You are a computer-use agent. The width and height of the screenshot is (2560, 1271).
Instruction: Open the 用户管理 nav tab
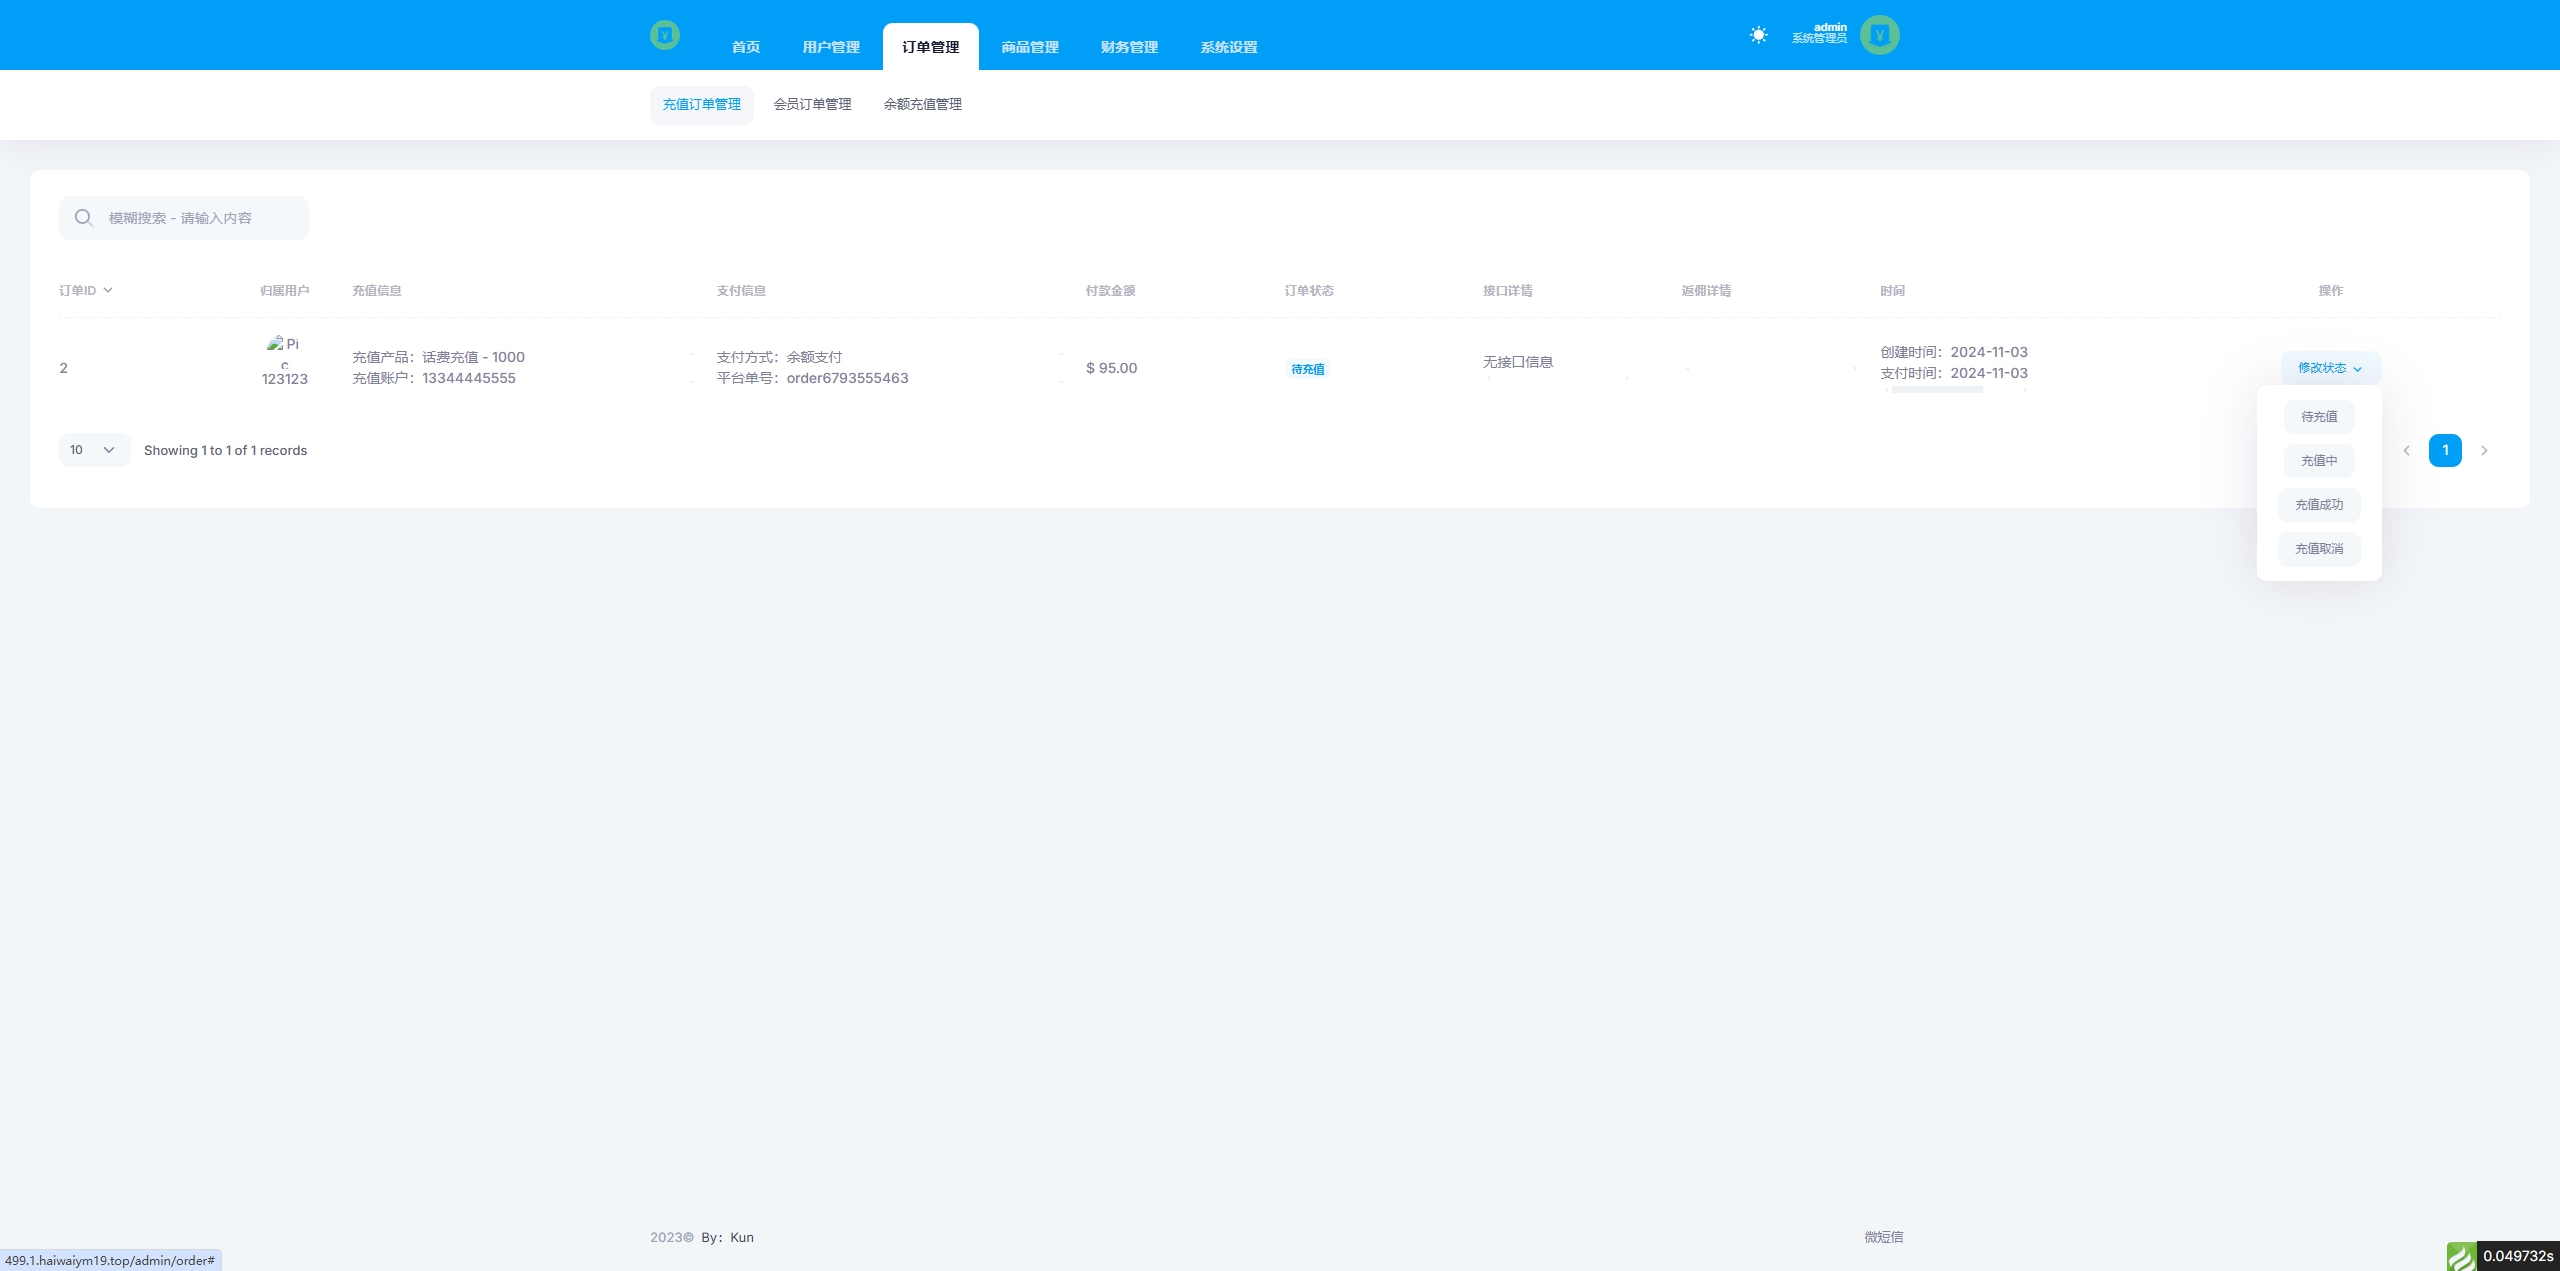click(830, 47)
